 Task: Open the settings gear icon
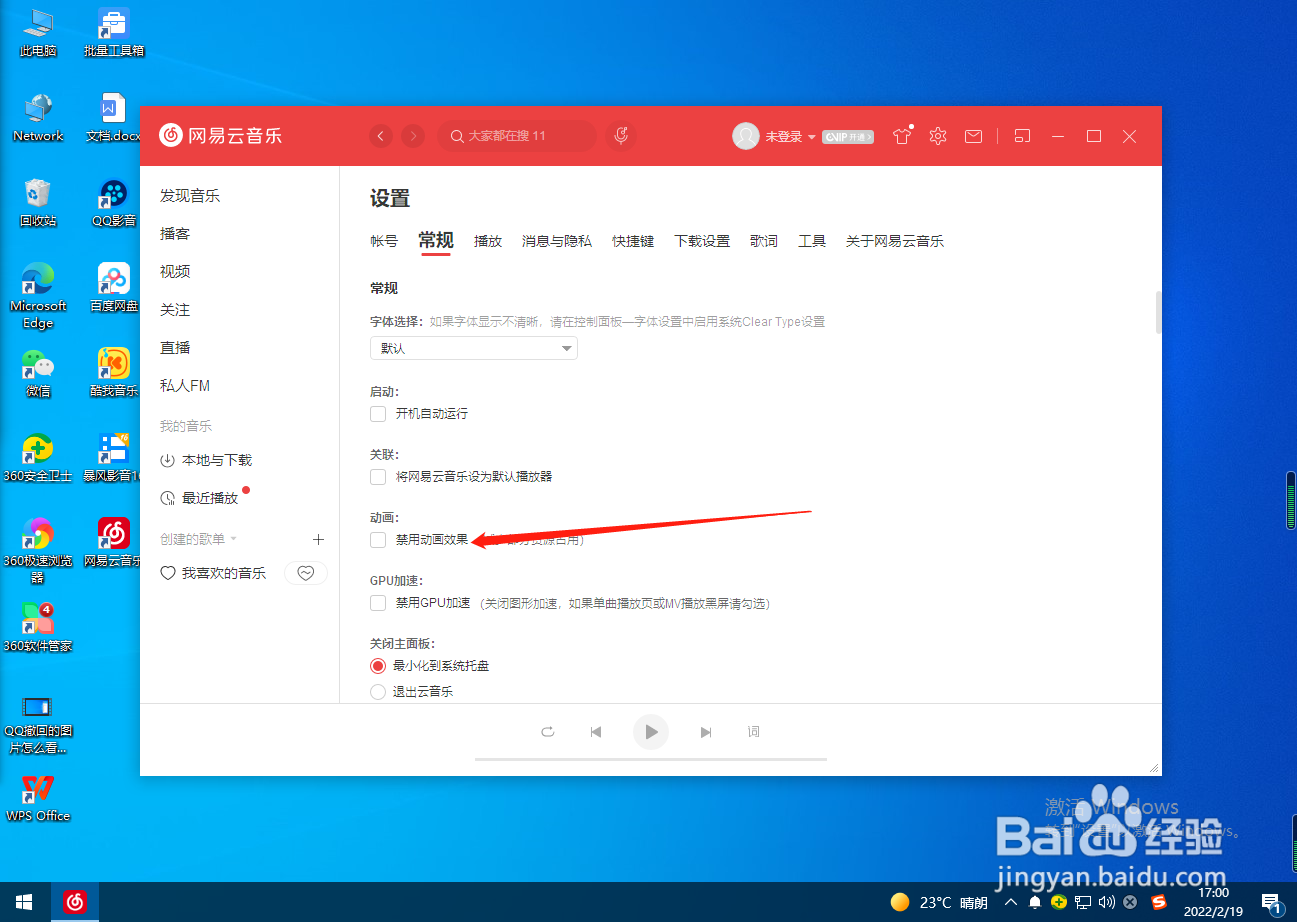point(937,135)
